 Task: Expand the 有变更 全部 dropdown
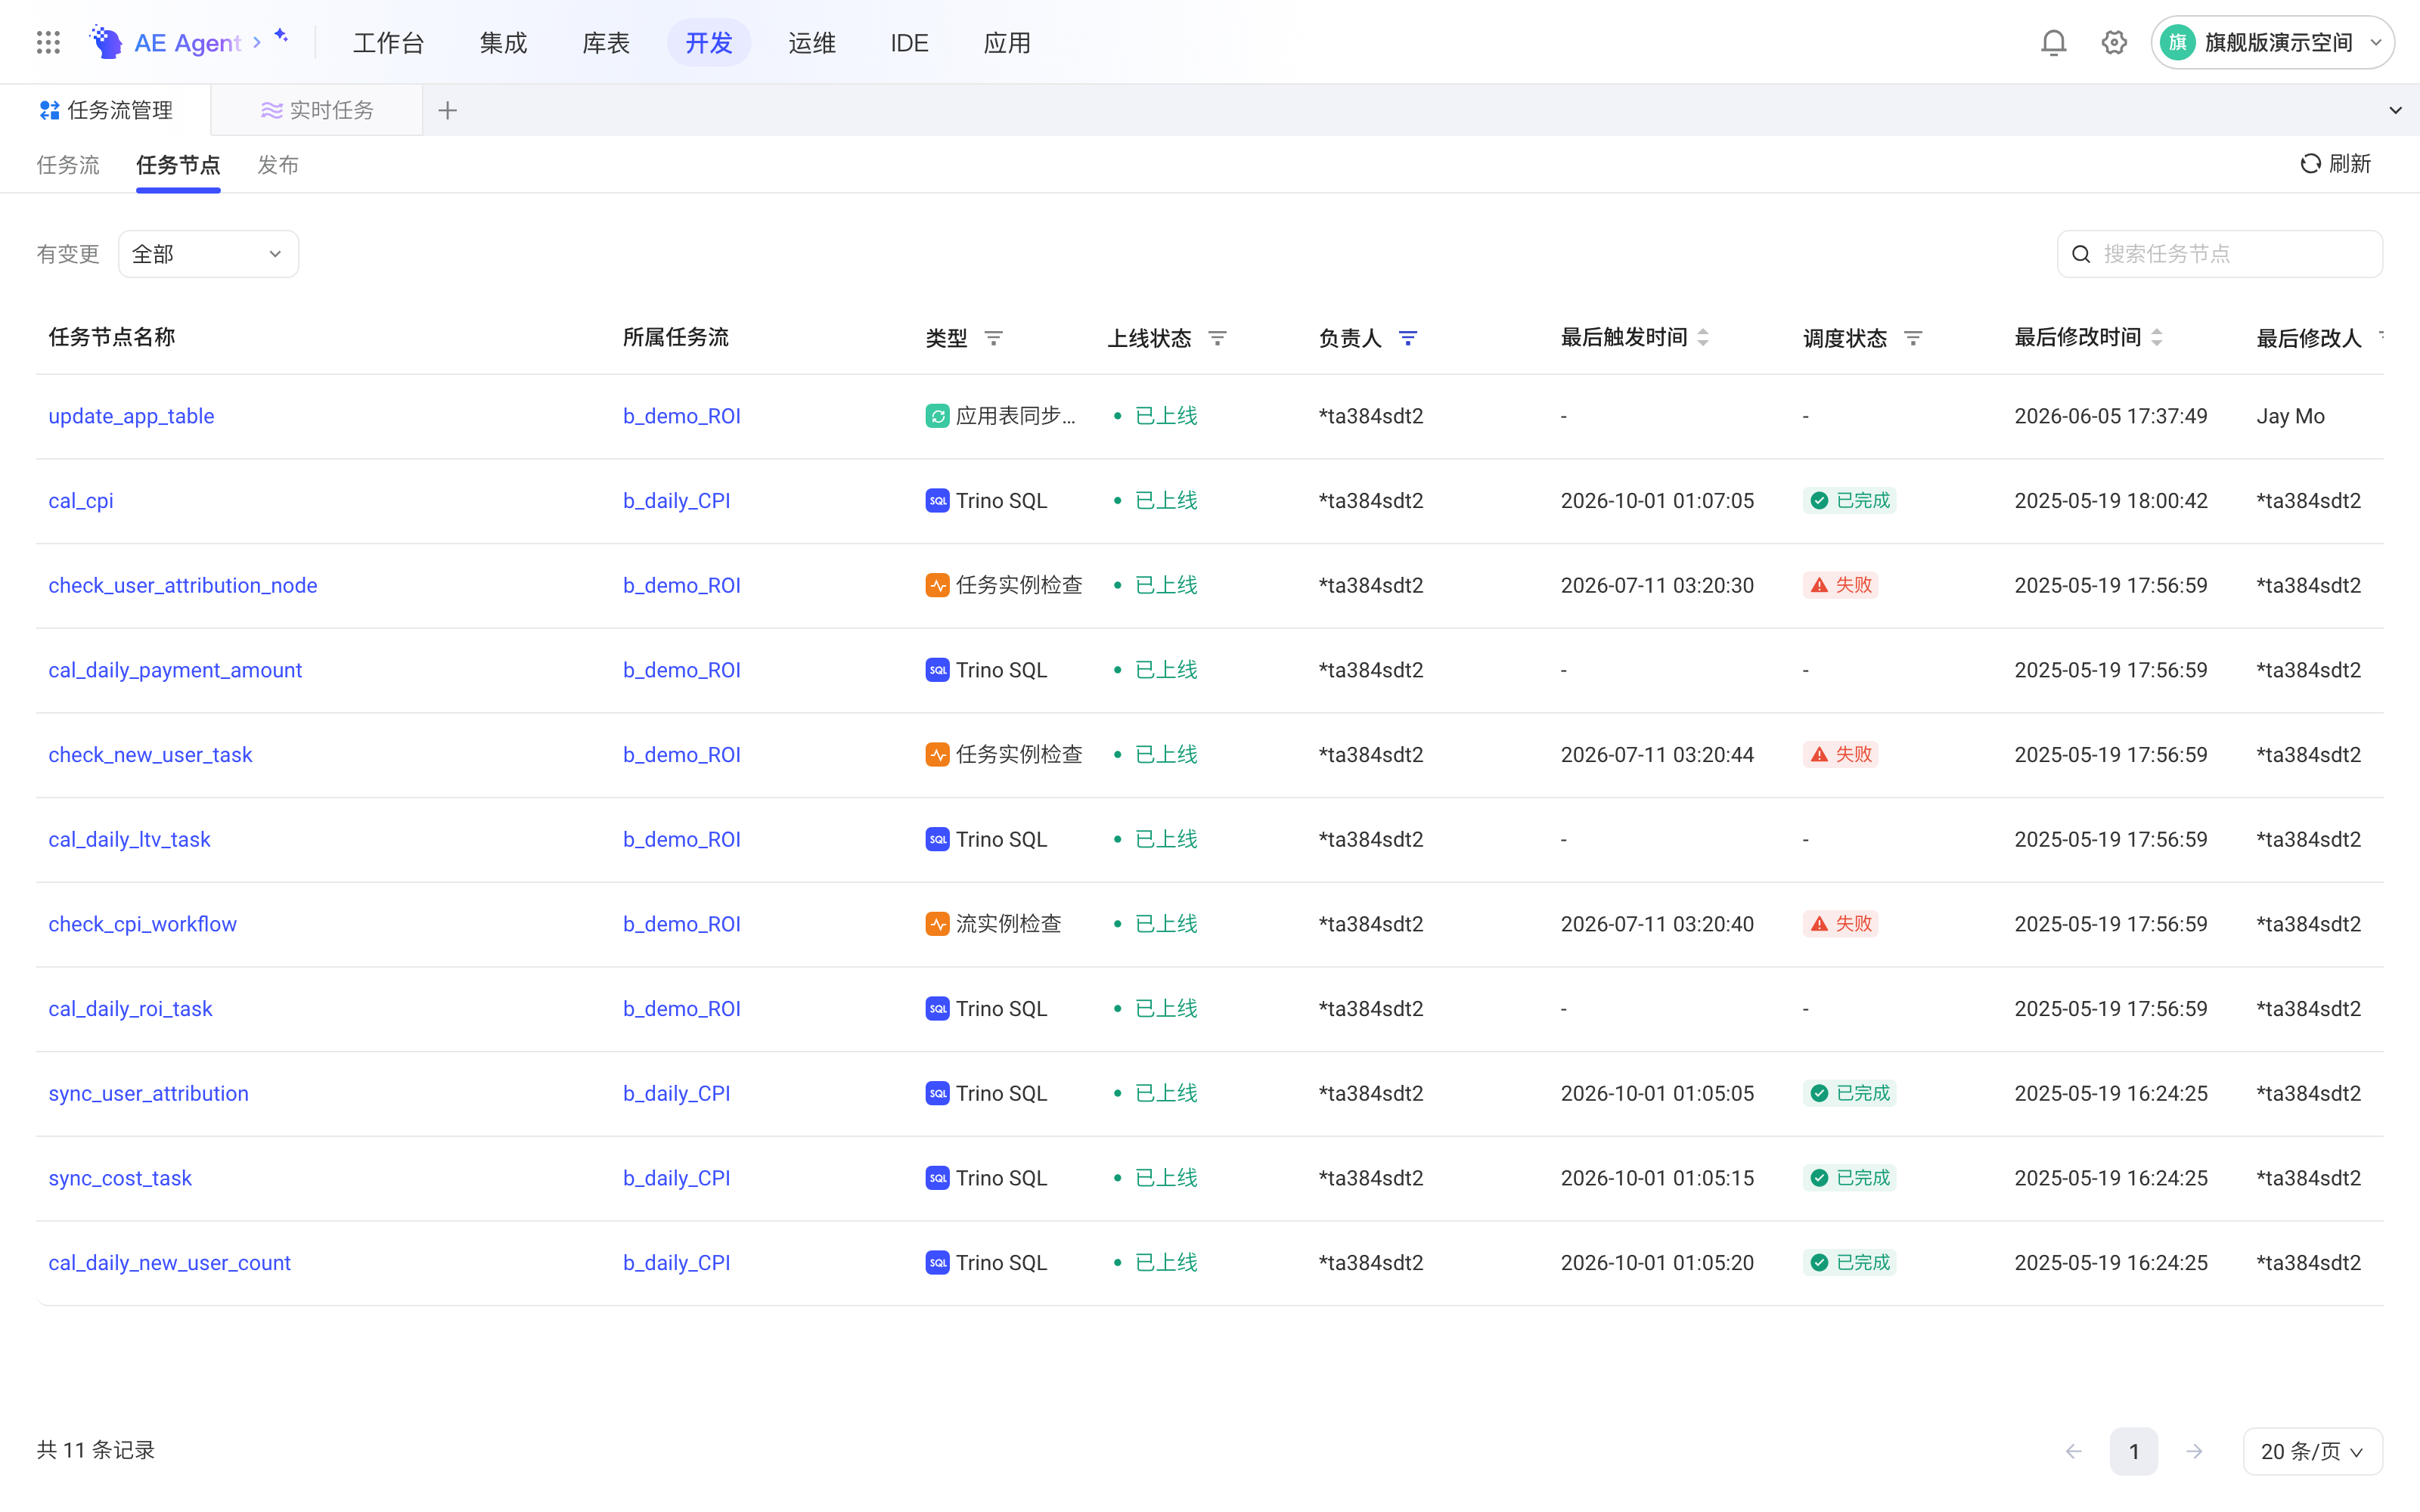(x=208, y=254)
